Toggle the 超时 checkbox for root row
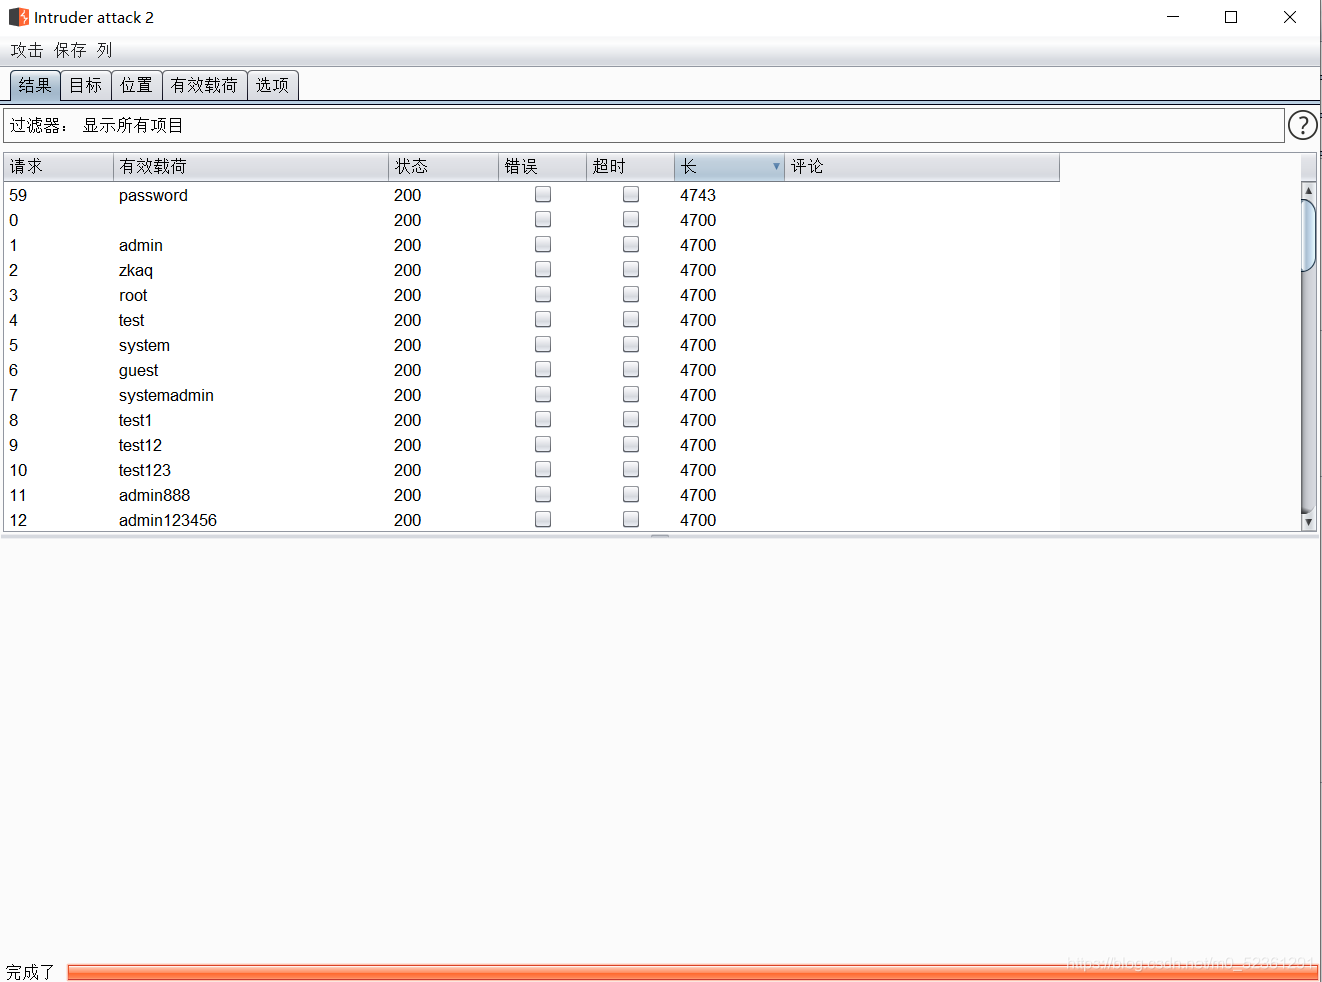This screenshot has height=982, width=1322. pyautogui.click(x=631, y=294)
